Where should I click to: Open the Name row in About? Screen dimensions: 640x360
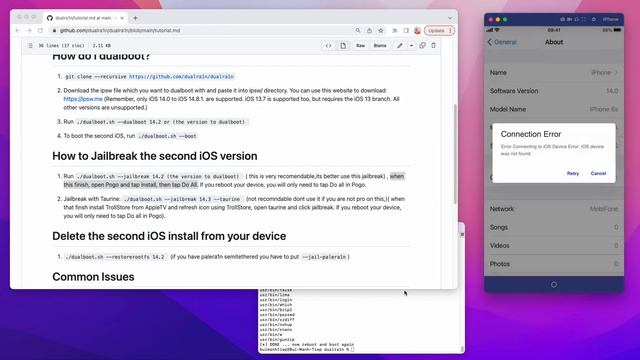tap(554, 73)
